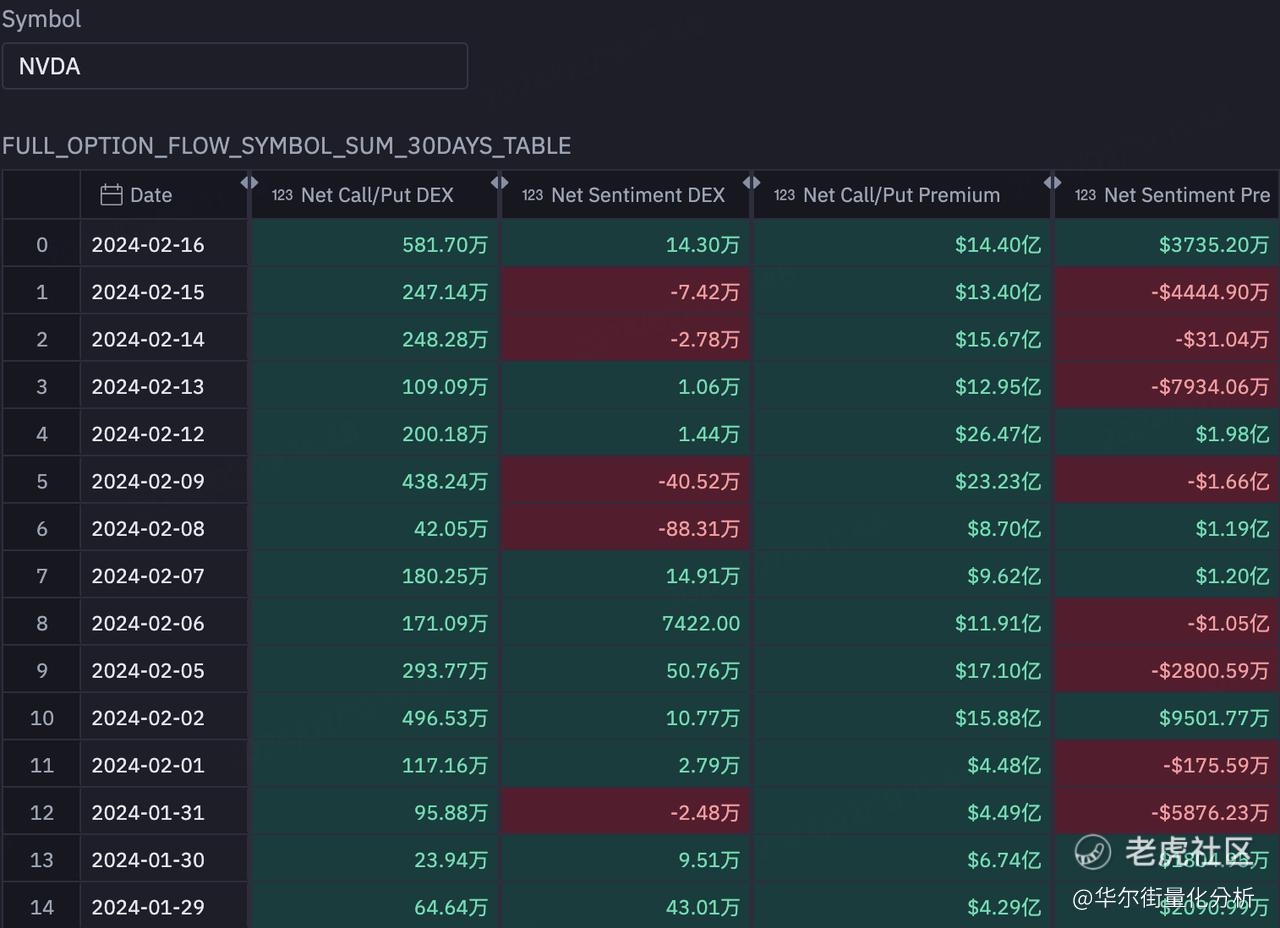1280x928 pixels.
Task: Sort with the arrows in Net Call/Put Premium header
Action: (x=1052, y=183)
